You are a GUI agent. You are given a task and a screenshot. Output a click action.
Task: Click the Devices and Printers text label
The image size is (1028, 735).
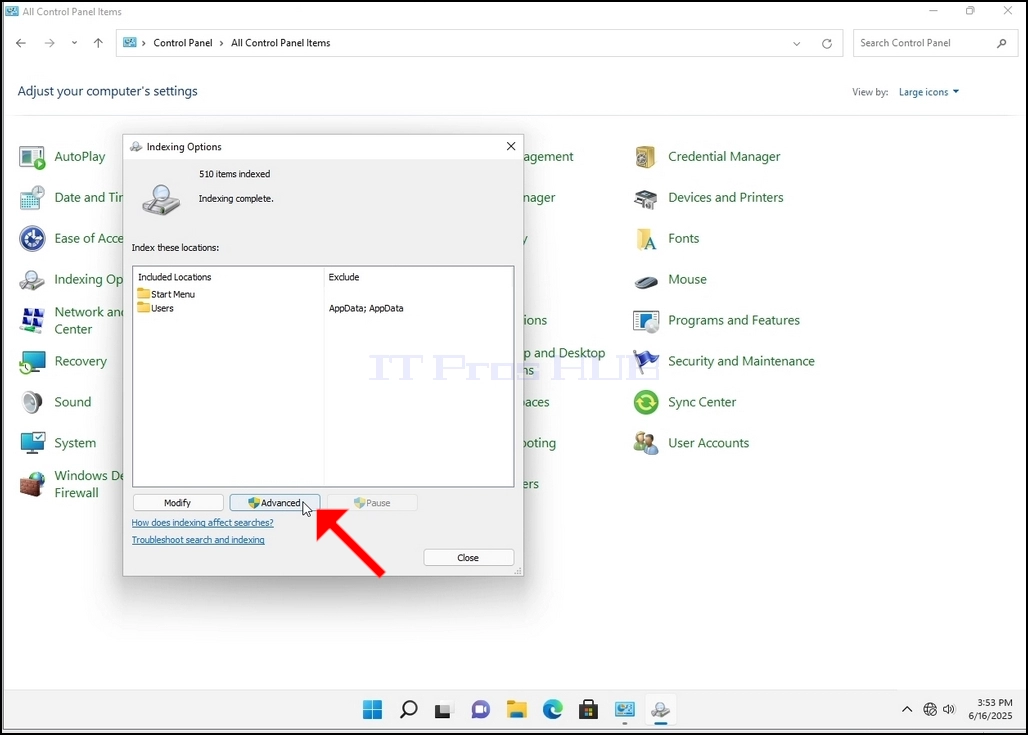click(x=725, y=197)
